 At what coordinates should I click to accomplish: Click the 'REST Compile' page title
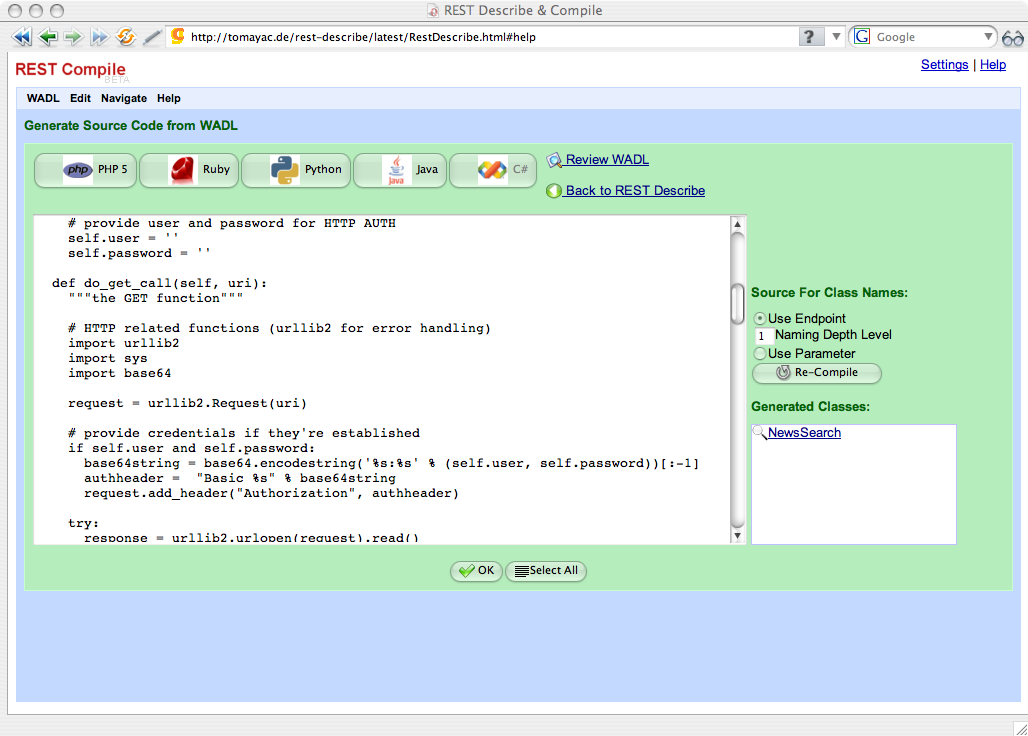70,69
